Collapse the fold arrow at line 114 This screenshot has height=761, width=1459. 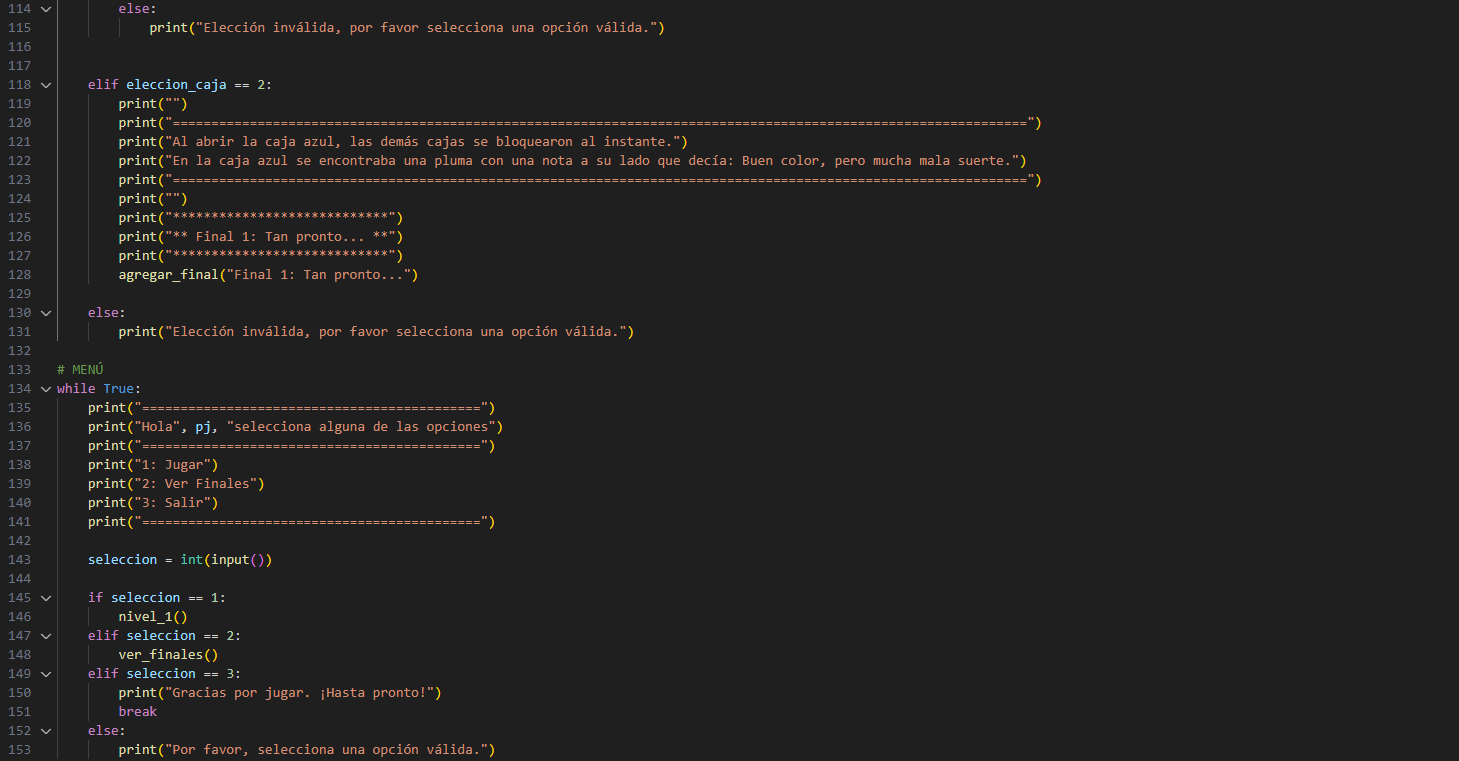point(46,9)
